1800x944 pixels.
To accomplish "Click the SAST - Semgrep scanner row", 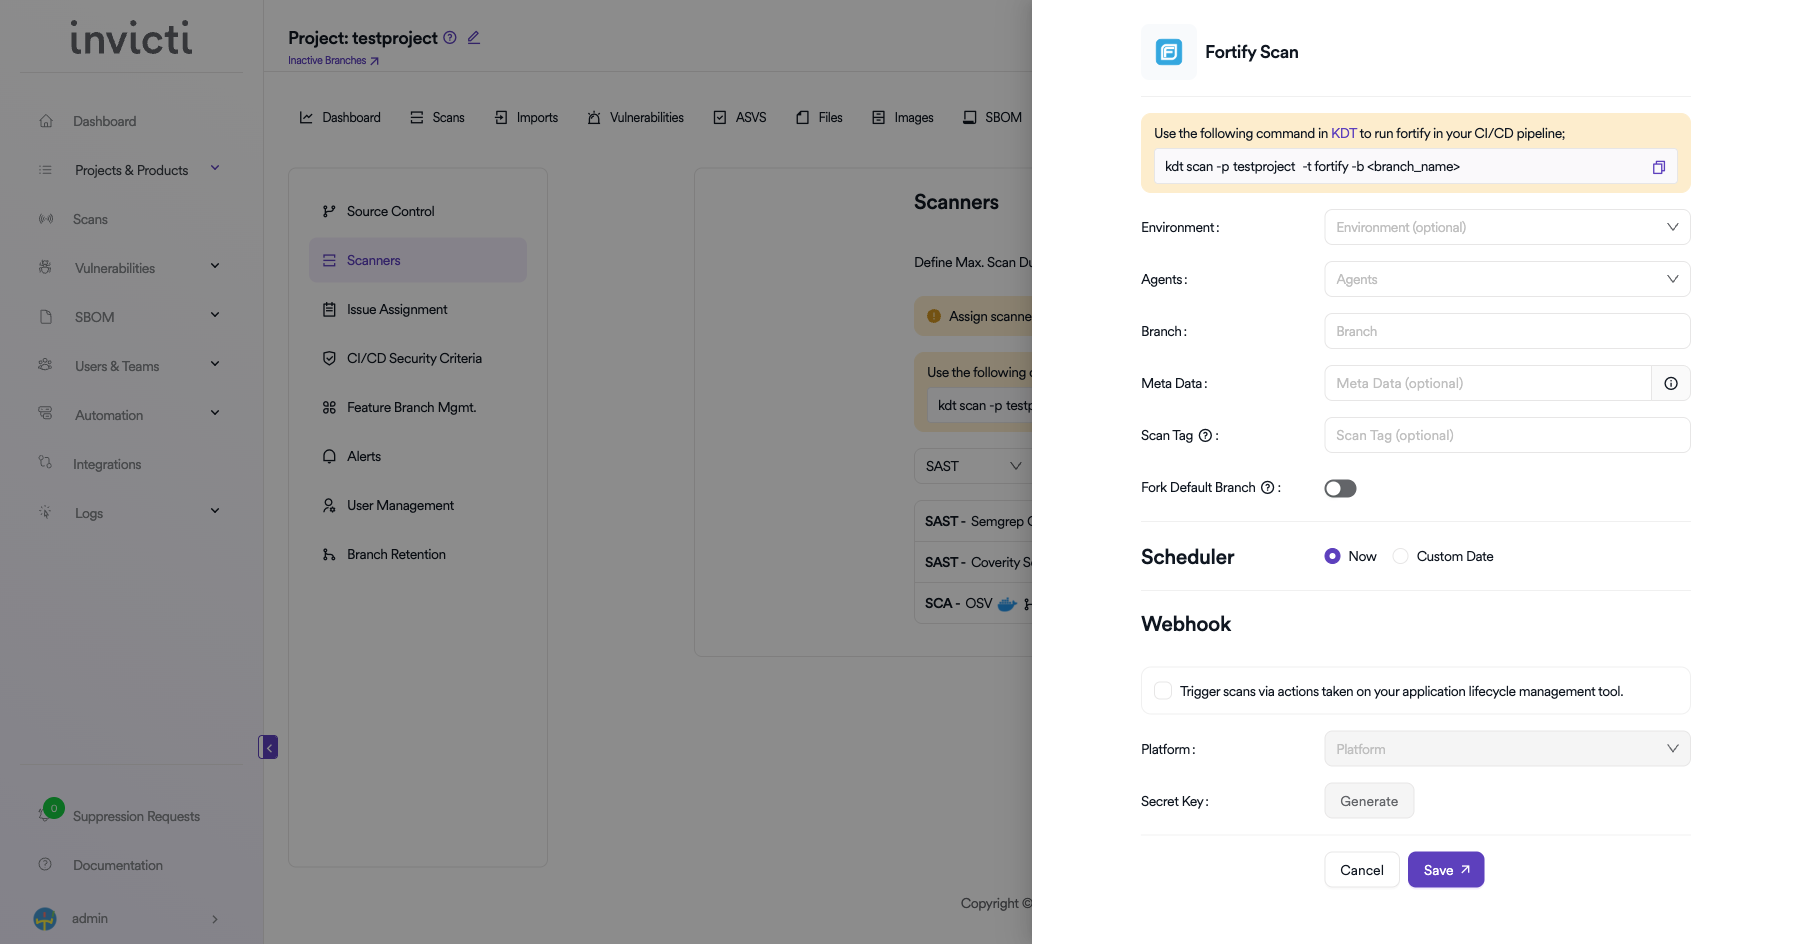I will coord(973,521).
